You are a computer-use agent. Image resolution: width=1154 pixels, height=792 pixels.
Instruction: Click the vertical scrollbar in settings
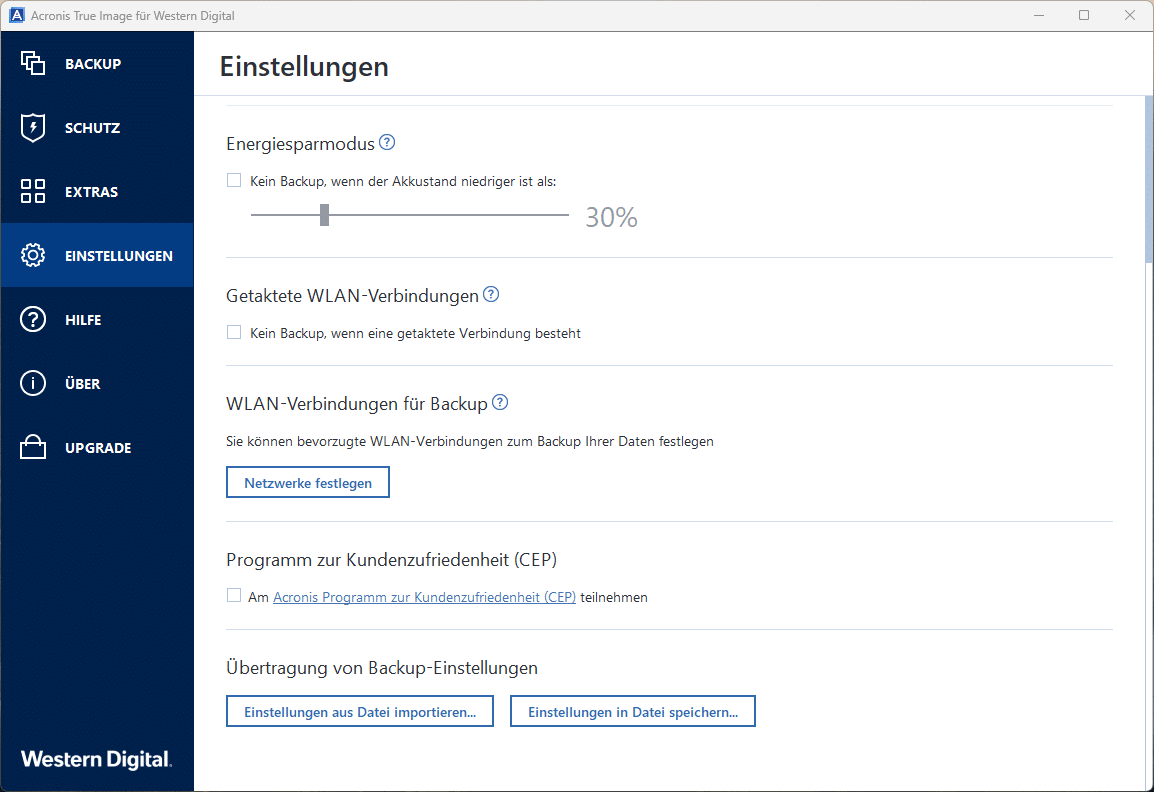pos(1148,180)
